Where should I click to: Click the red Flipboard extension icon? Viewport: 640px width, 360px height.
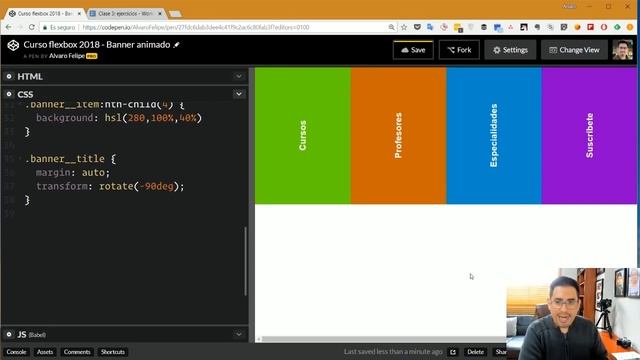point(591,27)
